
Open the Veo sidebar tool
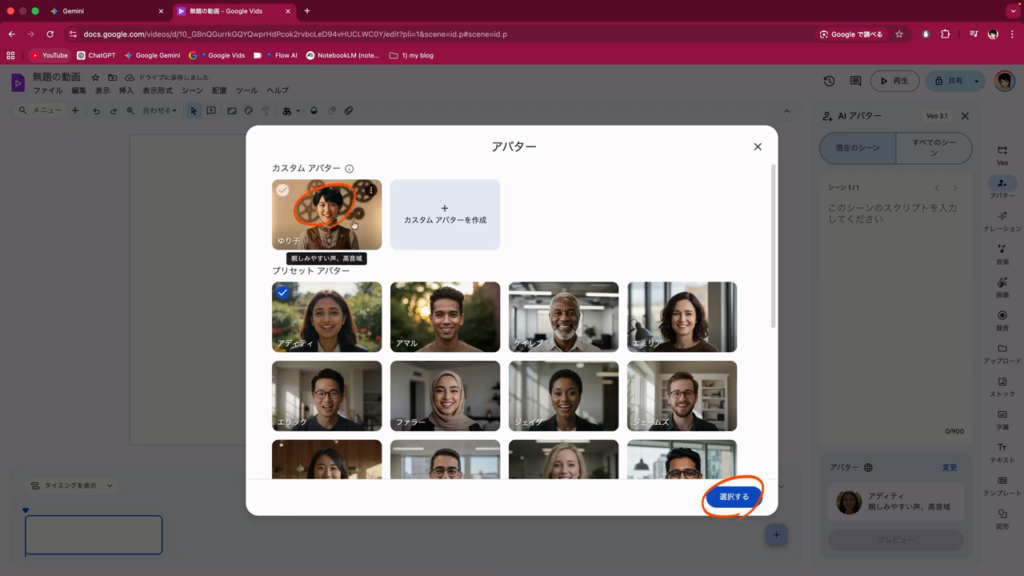click(x=1002, y=154)
